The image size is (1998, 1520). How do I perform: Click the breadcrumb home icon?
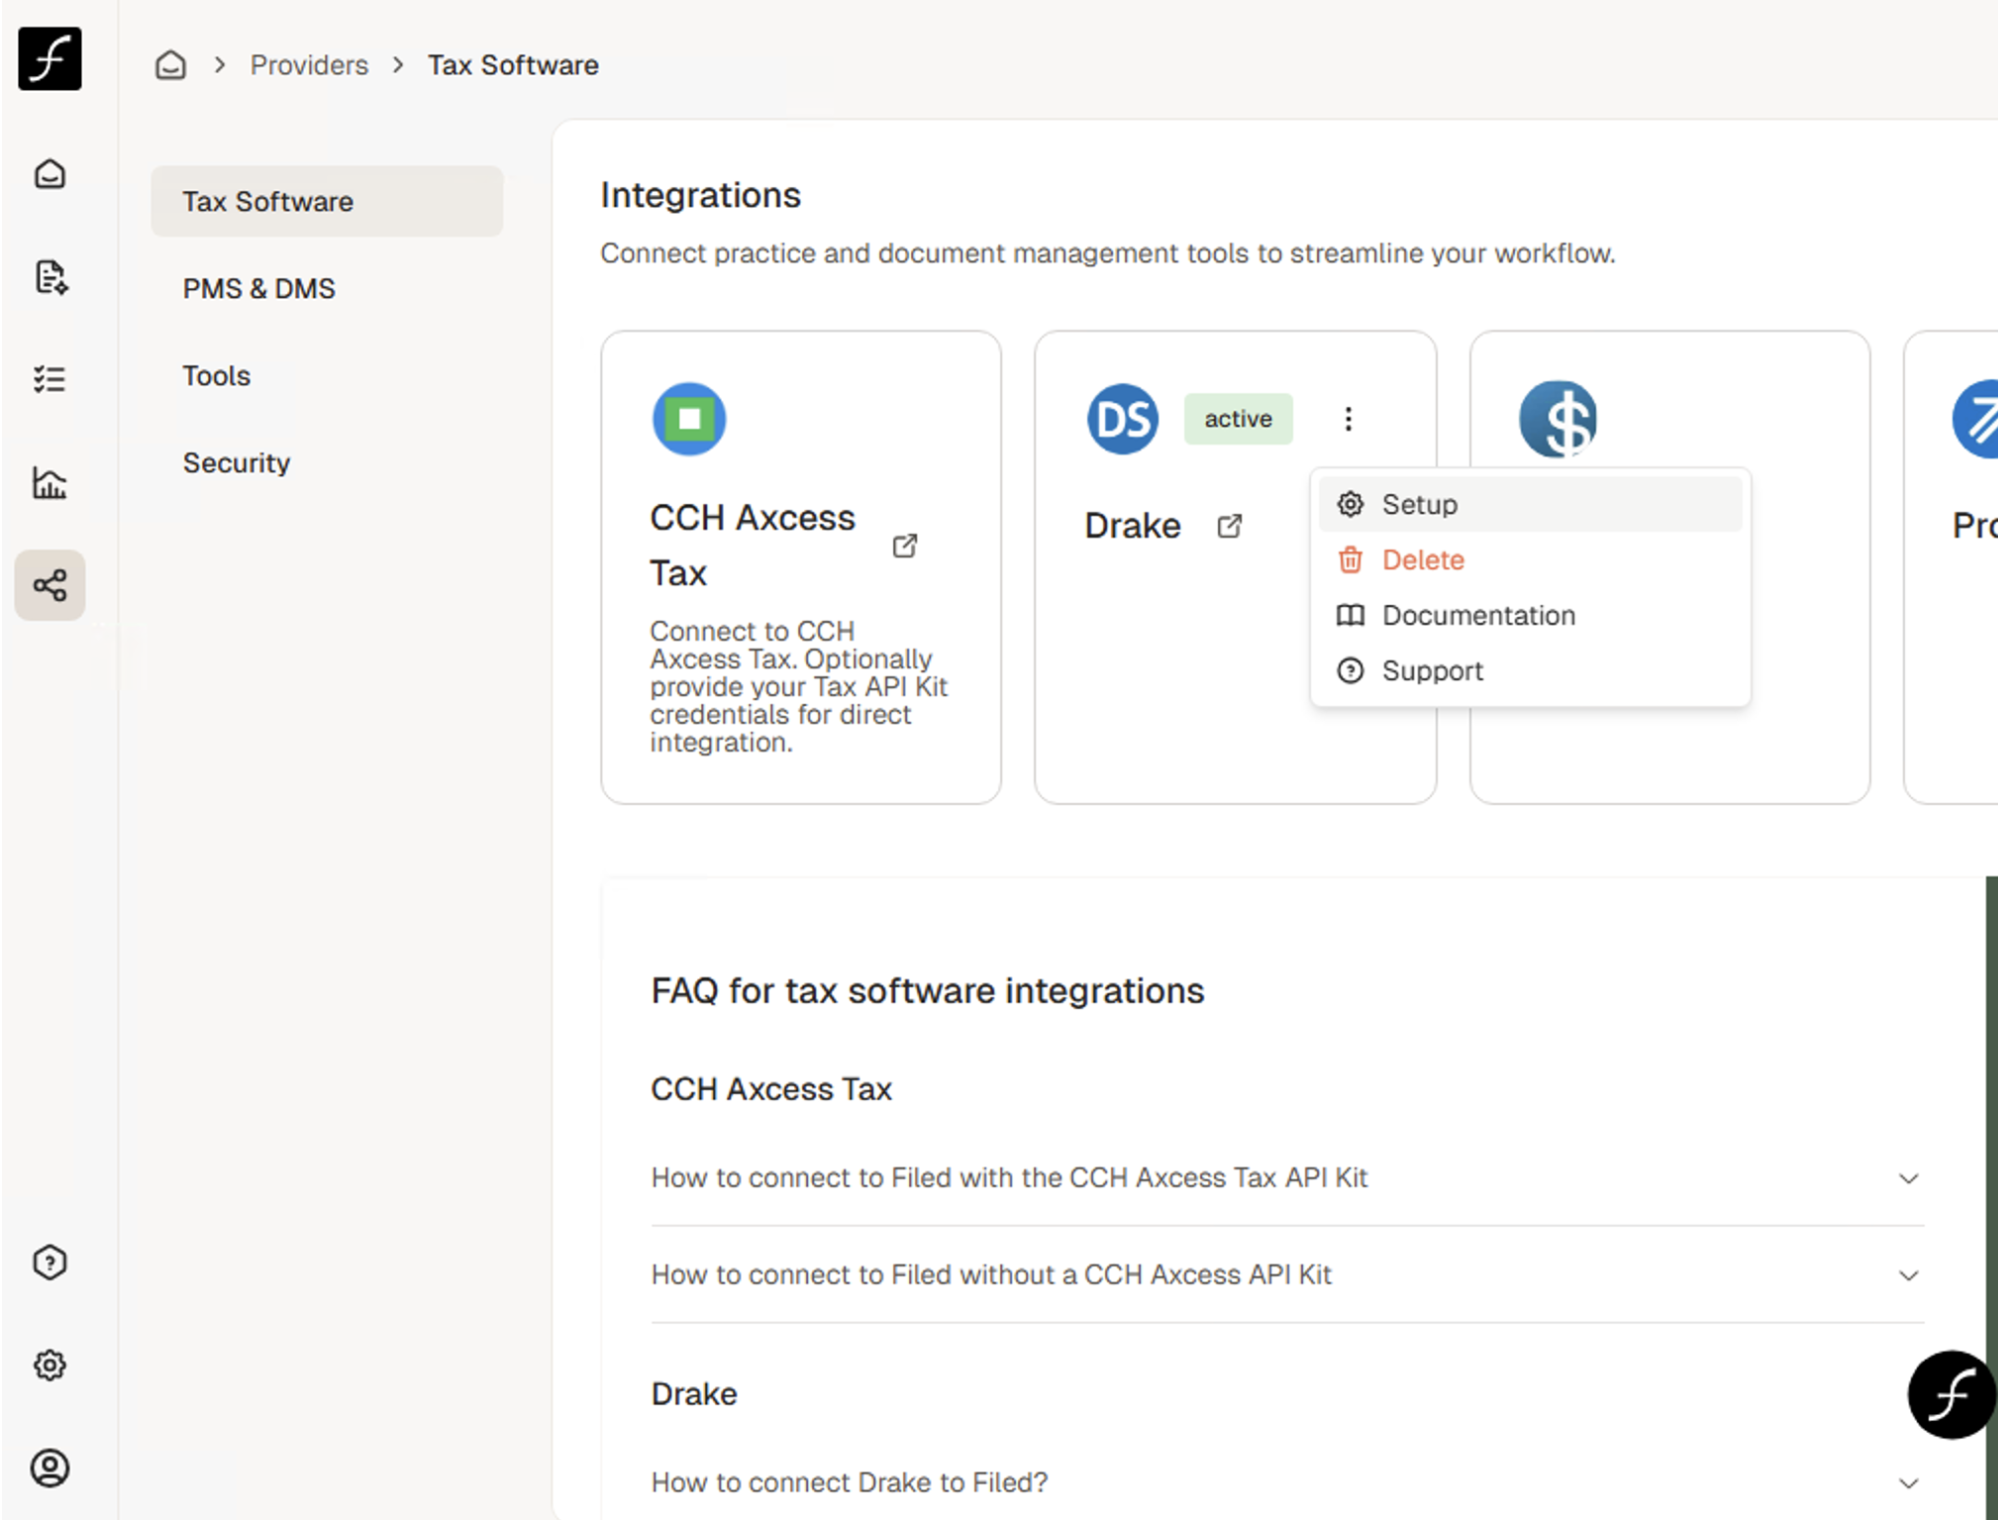(171, 65)
